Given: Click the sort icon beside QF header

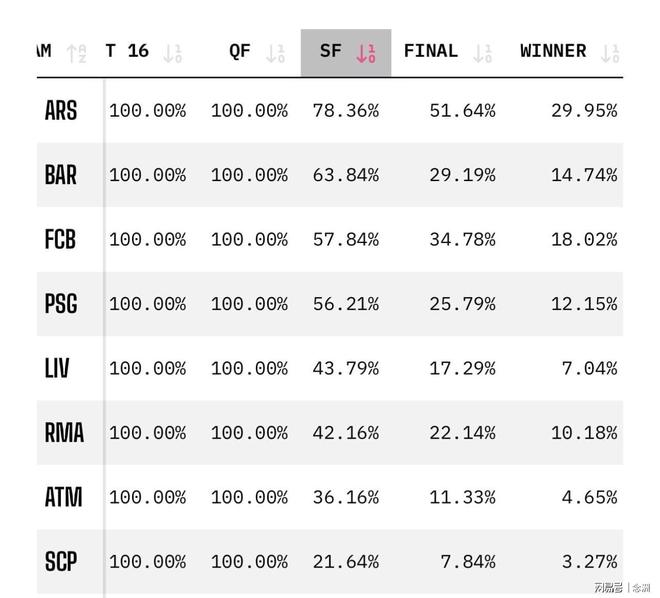Looking at the screenshot, I should point(274,52).
